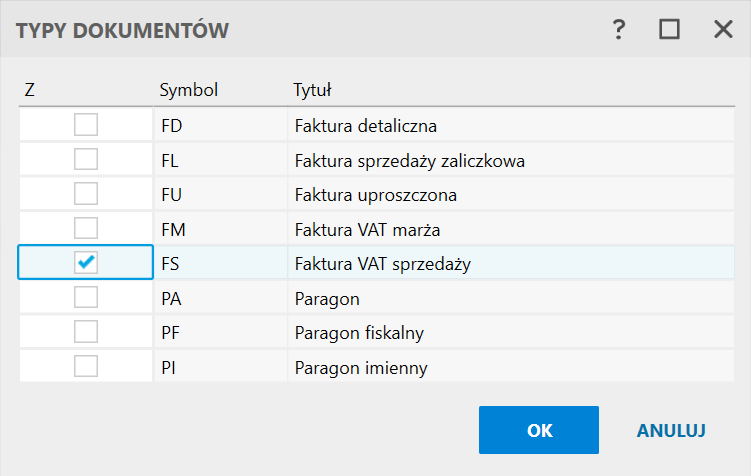Select the PI symbol cell
The image size is (751, 476).
click(x=168, y=367)
